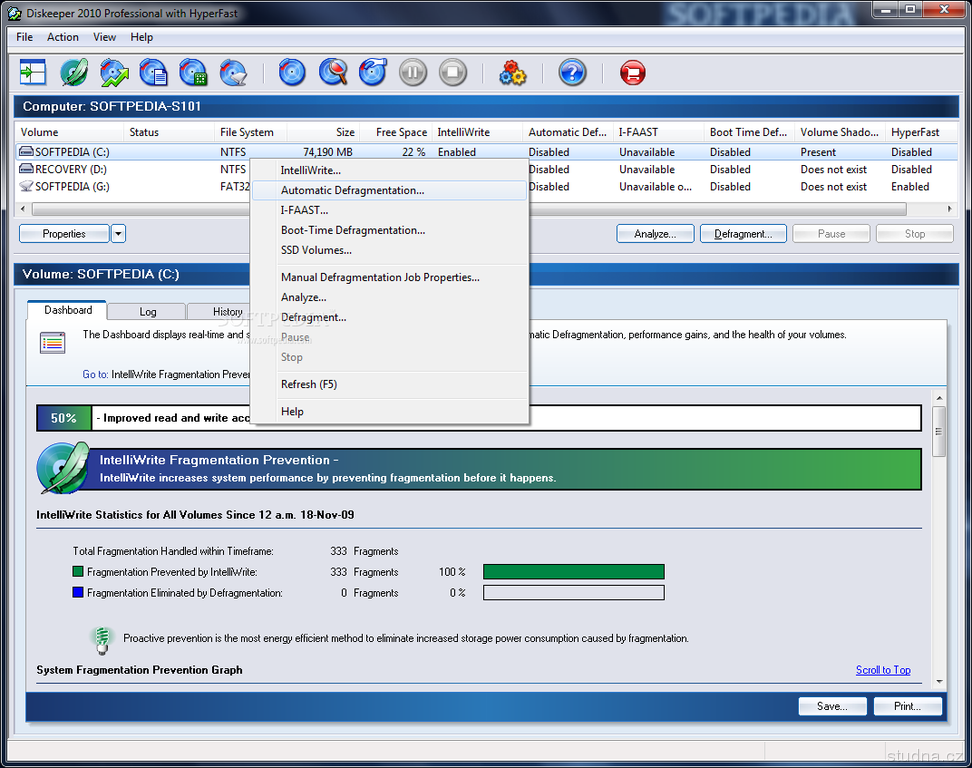Viewport: 972px width, 768px height.
Task: Click the green 100% fragmentation progress bar
Action: 573,572
